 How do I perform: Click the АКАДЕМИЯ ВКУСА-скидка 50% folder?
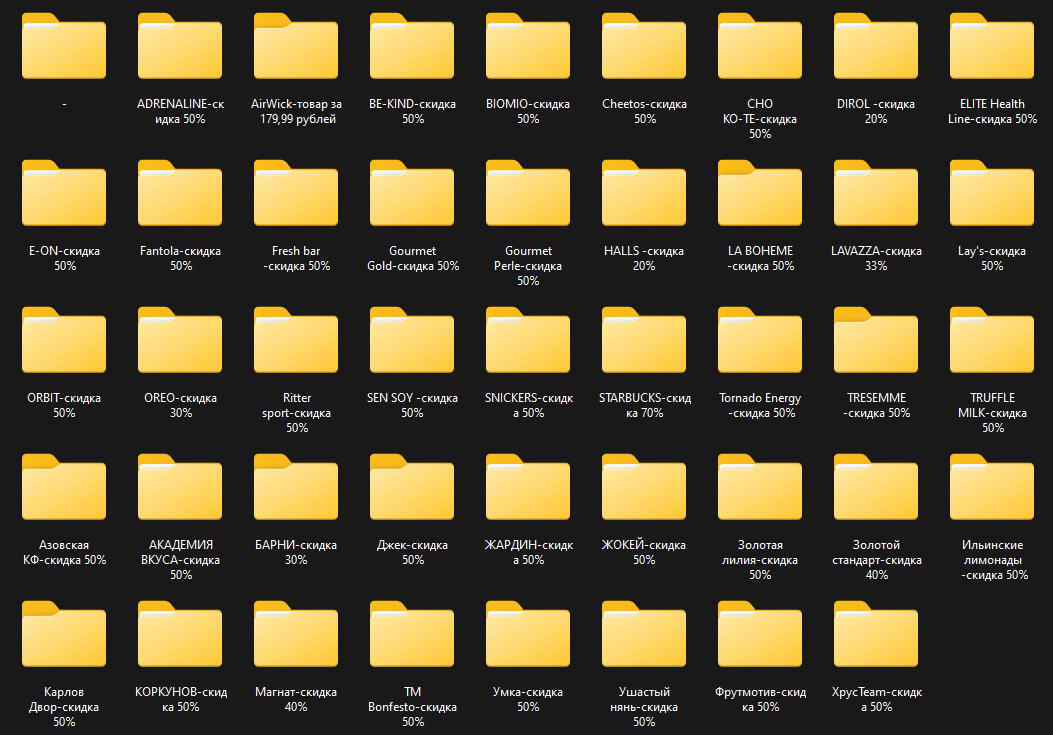(x=180, y=487)
